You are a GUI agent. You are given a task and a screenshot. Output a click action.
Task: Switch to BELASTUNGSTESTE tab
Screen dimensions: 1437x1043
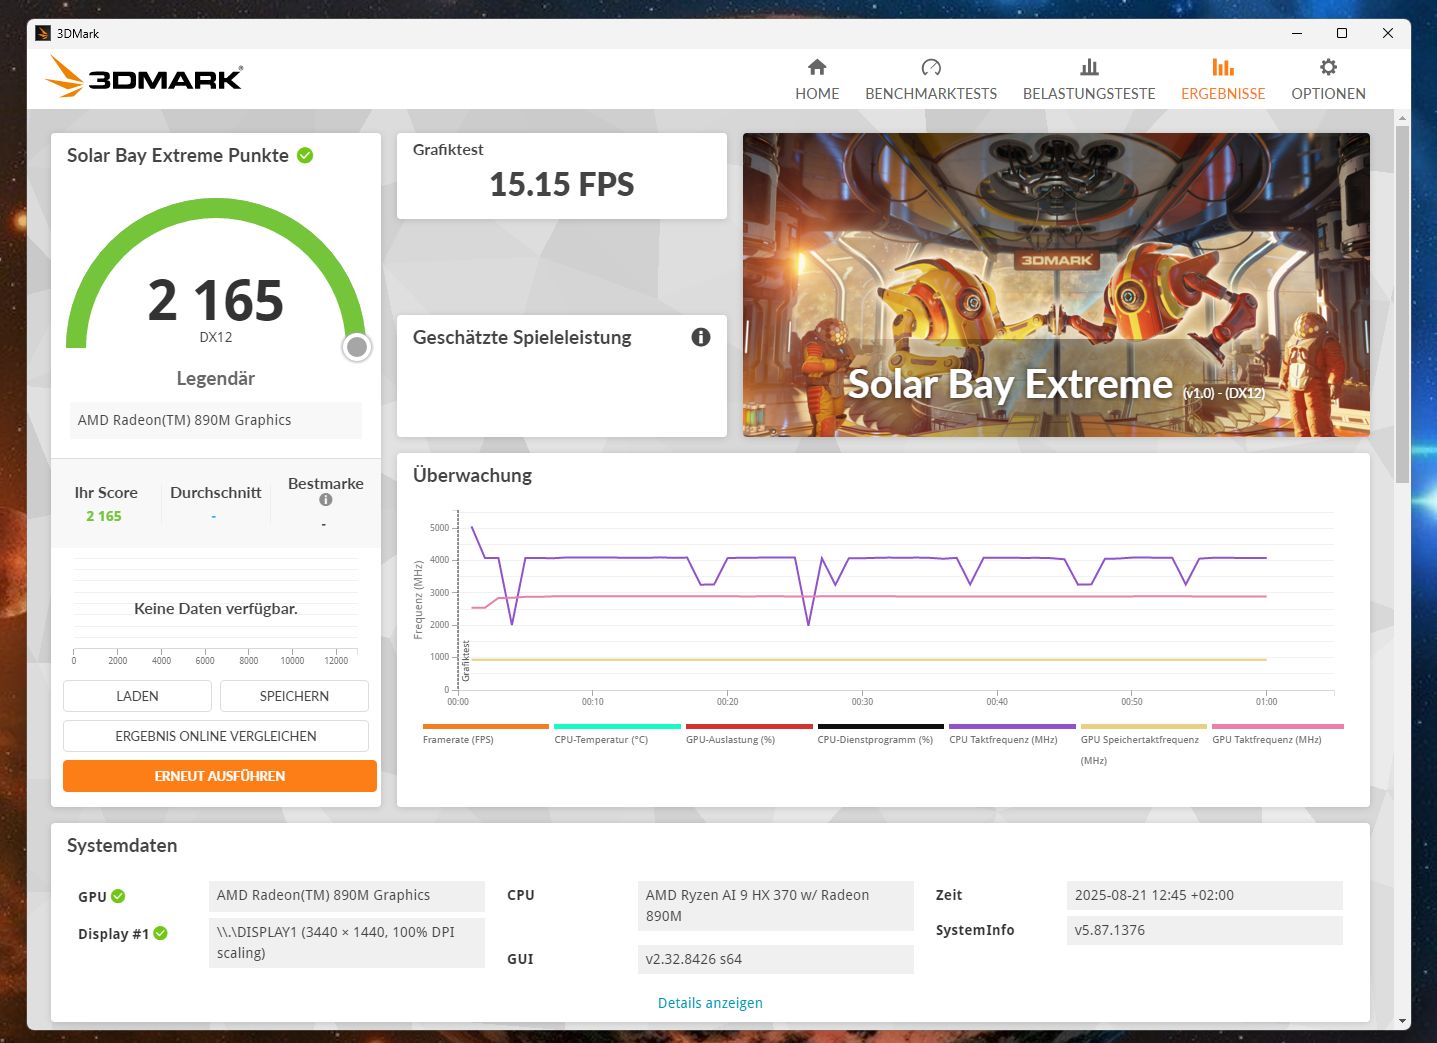(x=1089, y=80)
